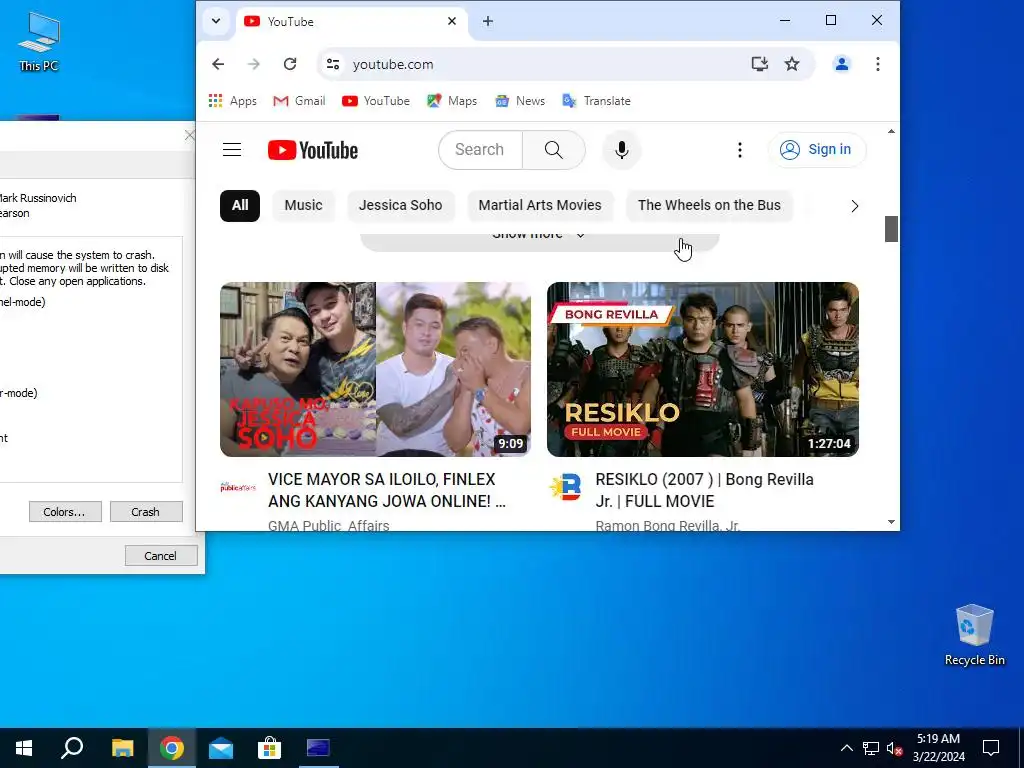Click the blue-screen app taskbar icon

point(318,748)
